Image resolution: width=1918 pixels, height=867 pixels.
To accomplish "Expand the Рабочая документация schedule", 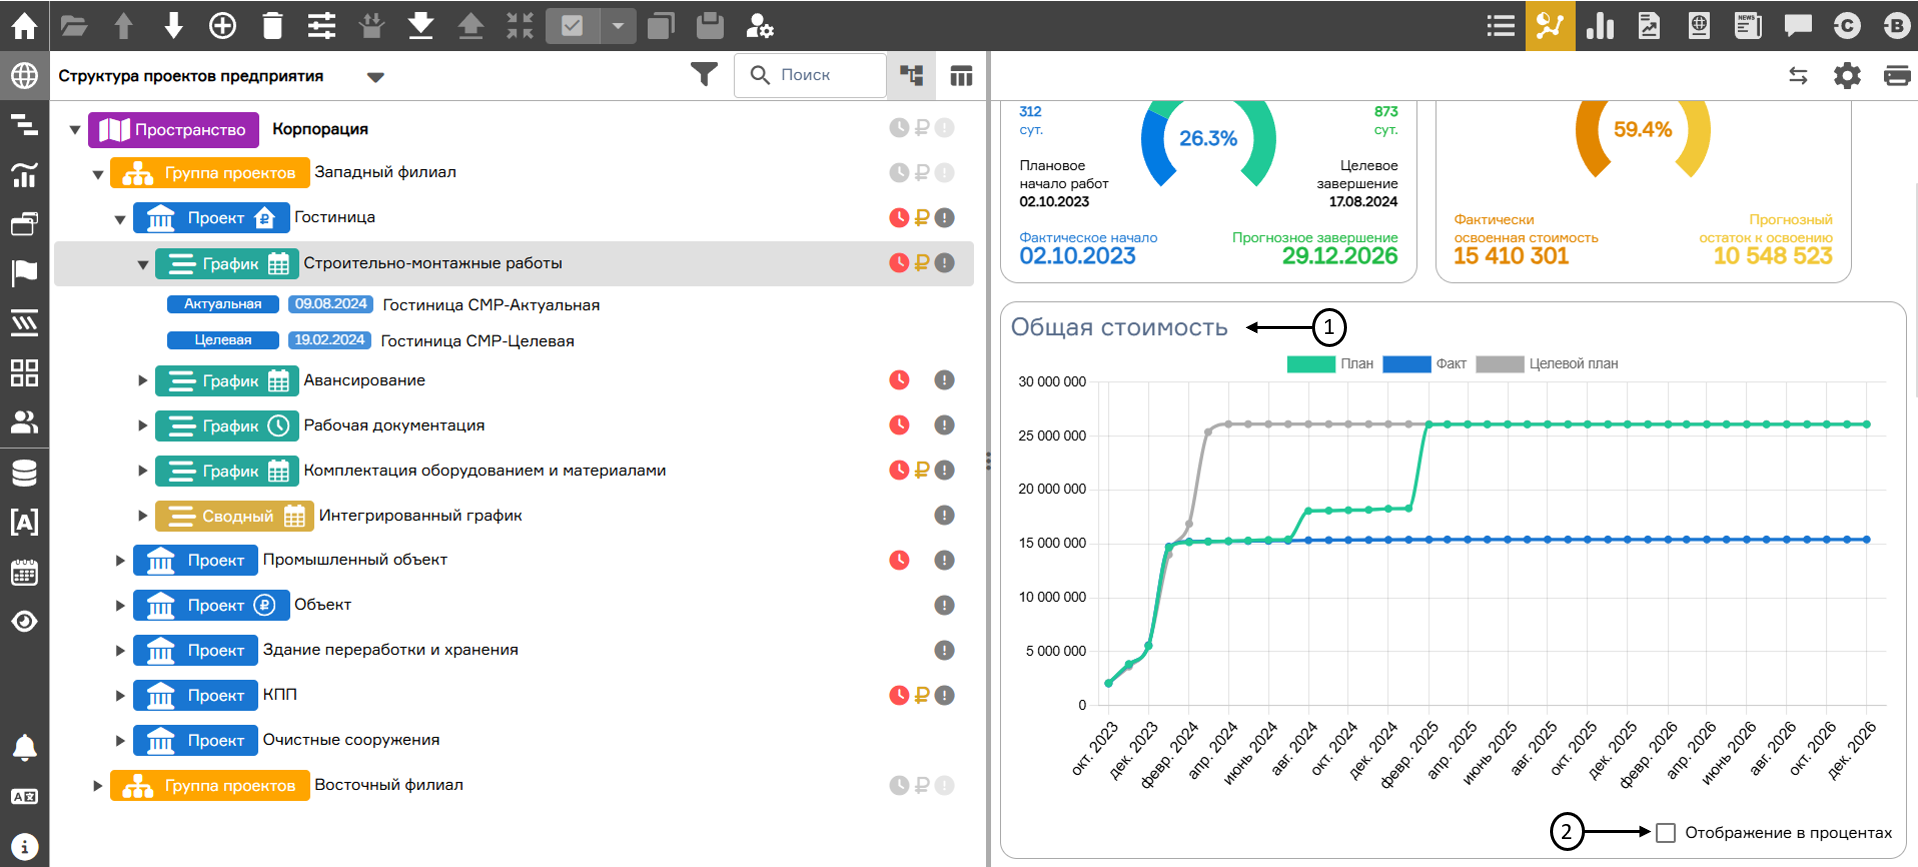I will coord(143,426).
